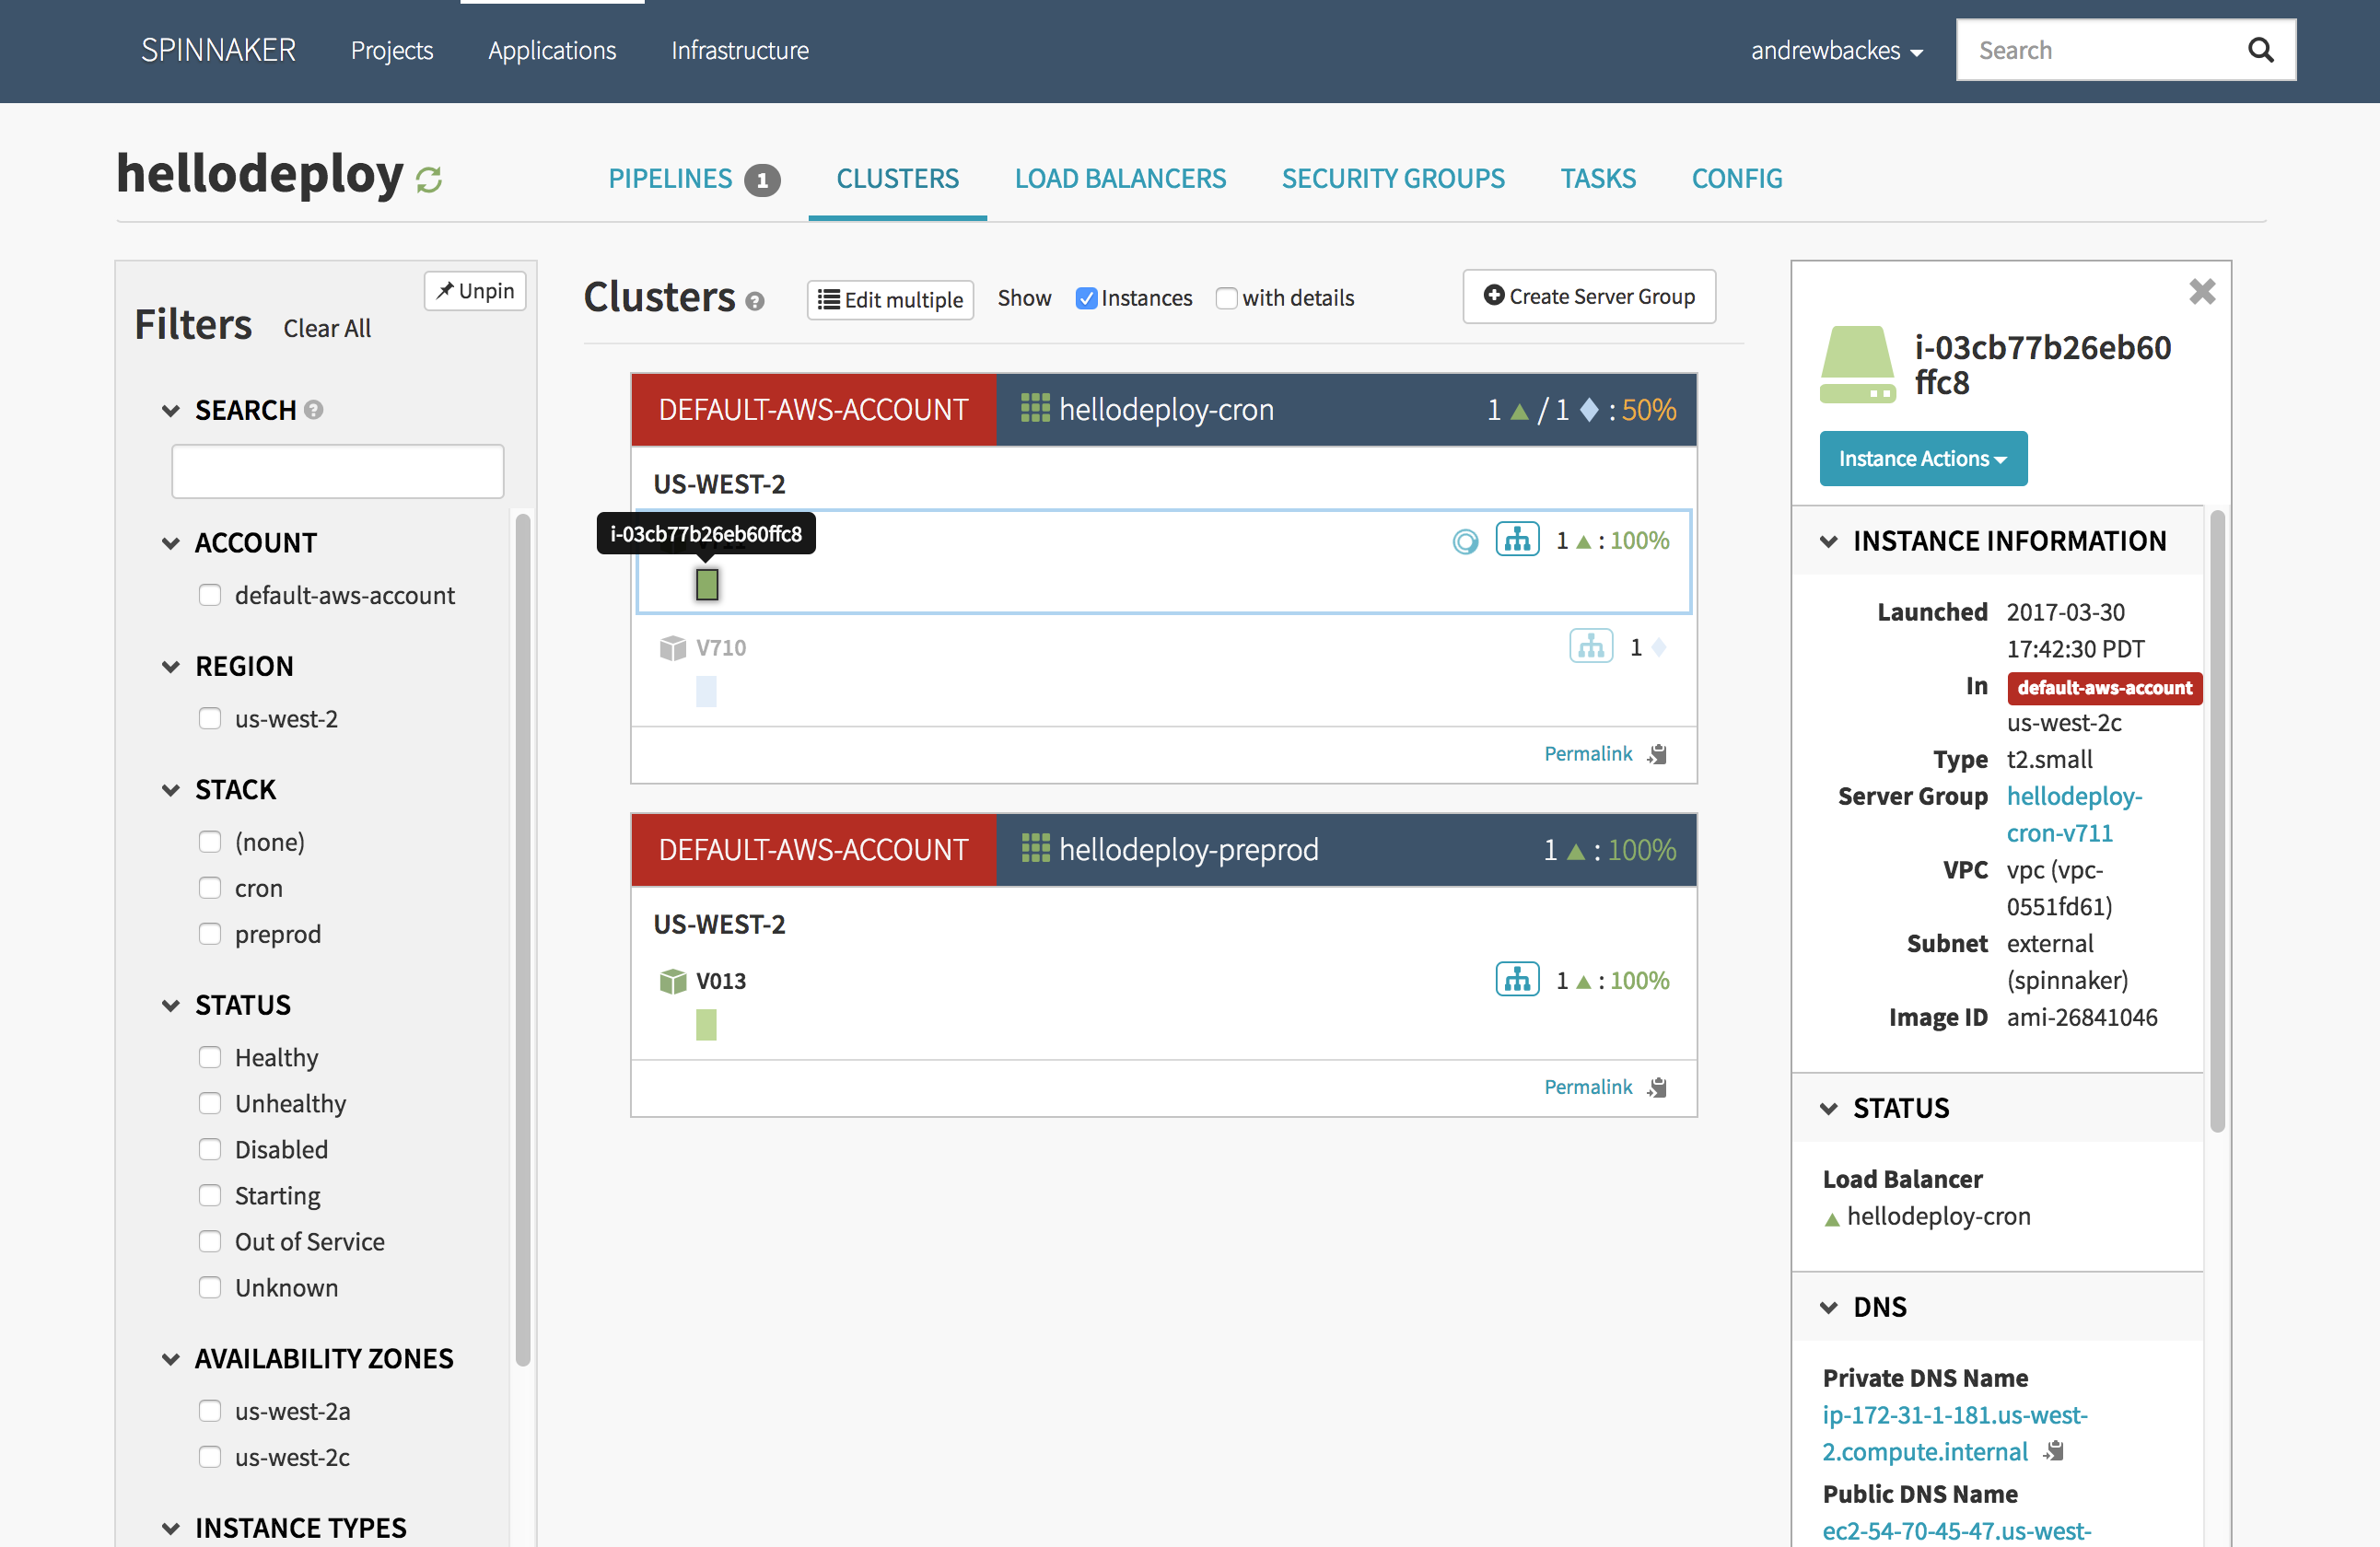Open the PIPELINES tab

pyautogui.click(x=671, y=179)
